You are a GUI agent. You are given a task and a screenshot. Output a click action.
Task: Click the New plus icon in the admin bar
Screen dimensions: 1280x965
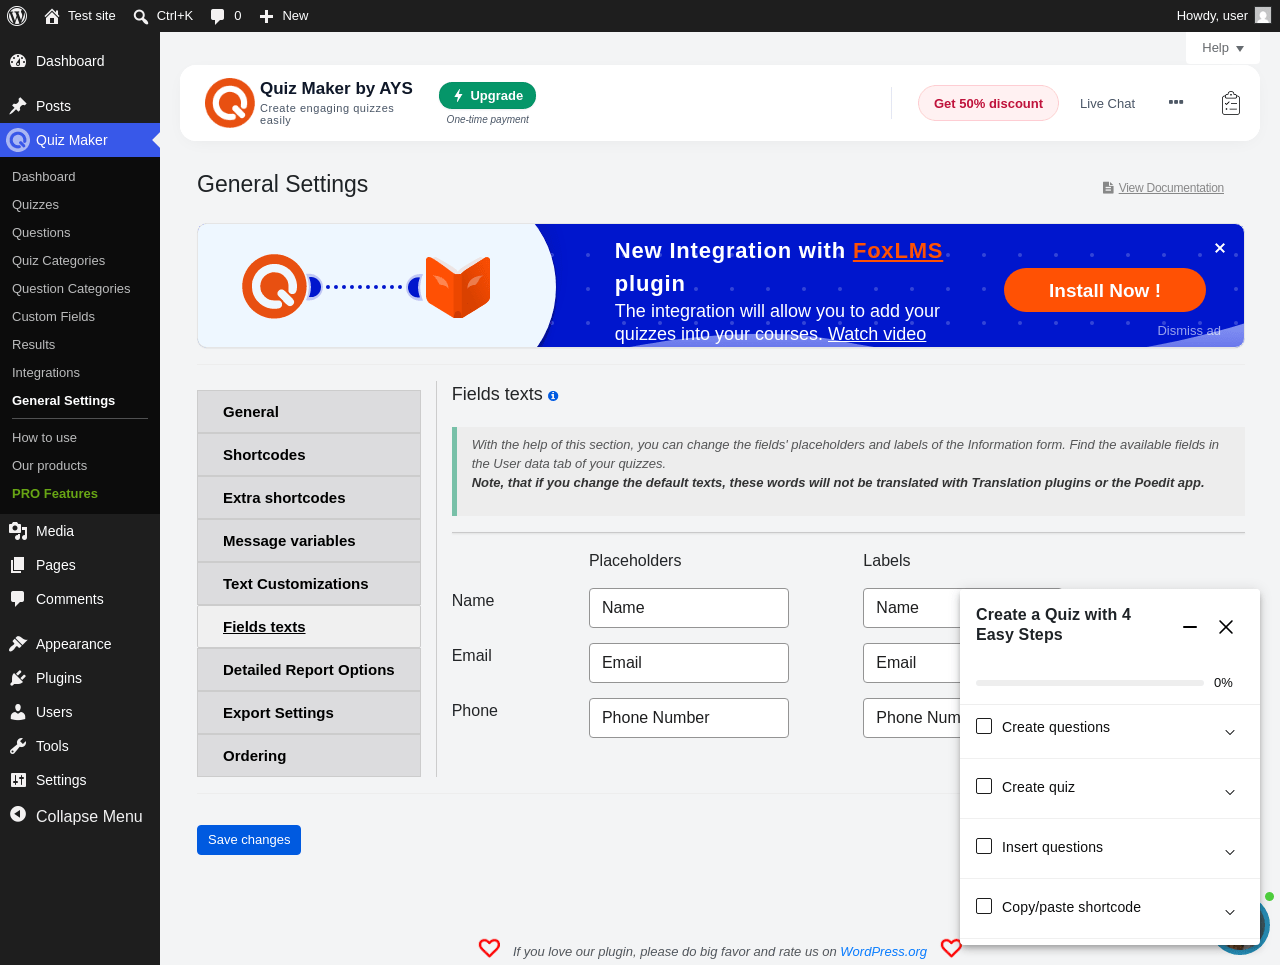click(x=266, y=16)
